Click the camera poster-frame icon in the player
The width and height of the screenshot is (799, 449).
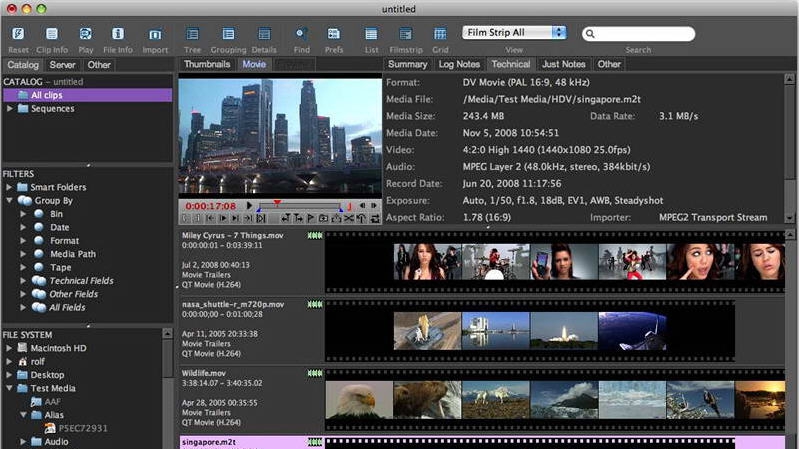(x=323, y=218)
